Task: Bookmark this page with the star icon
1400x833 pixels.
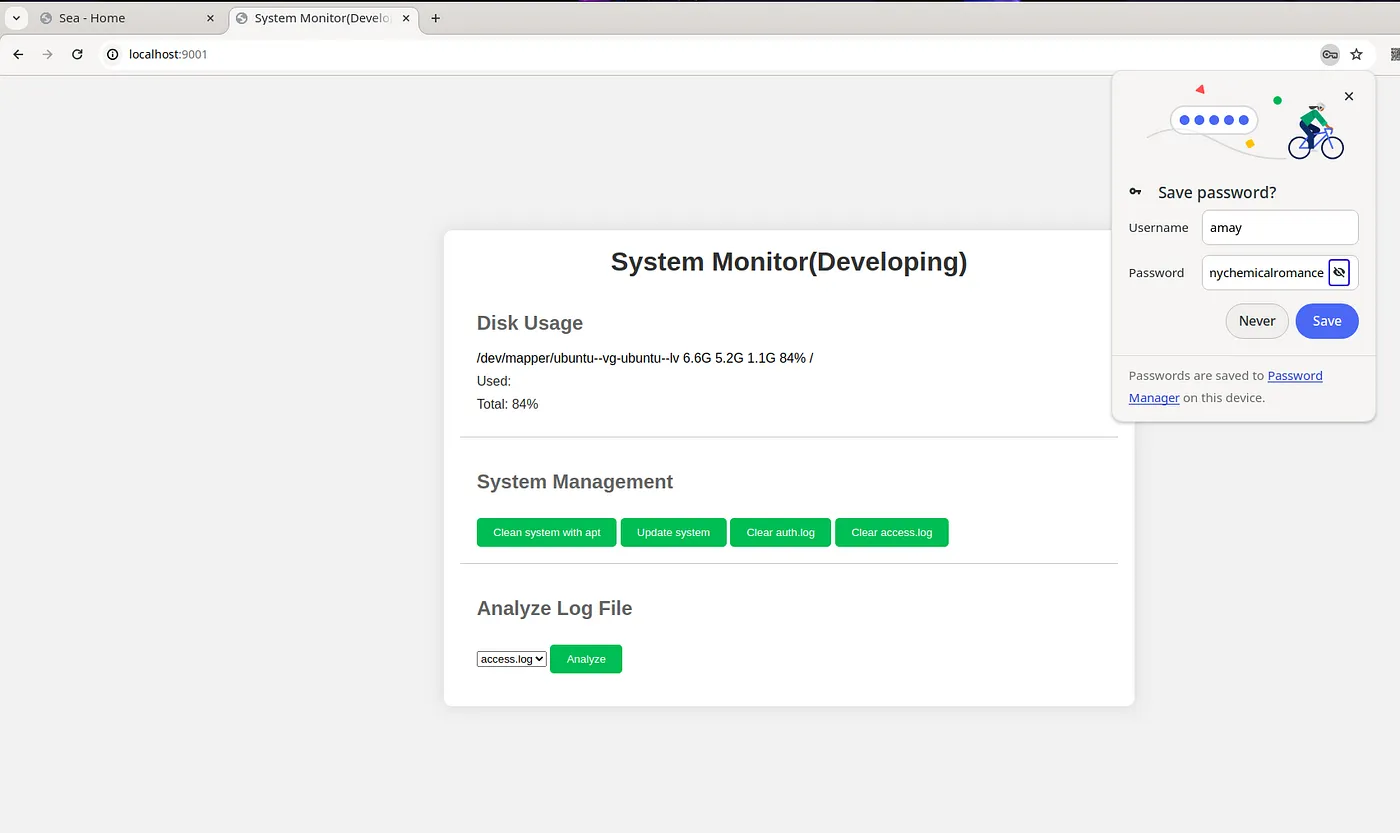Action: (1356, 54)
